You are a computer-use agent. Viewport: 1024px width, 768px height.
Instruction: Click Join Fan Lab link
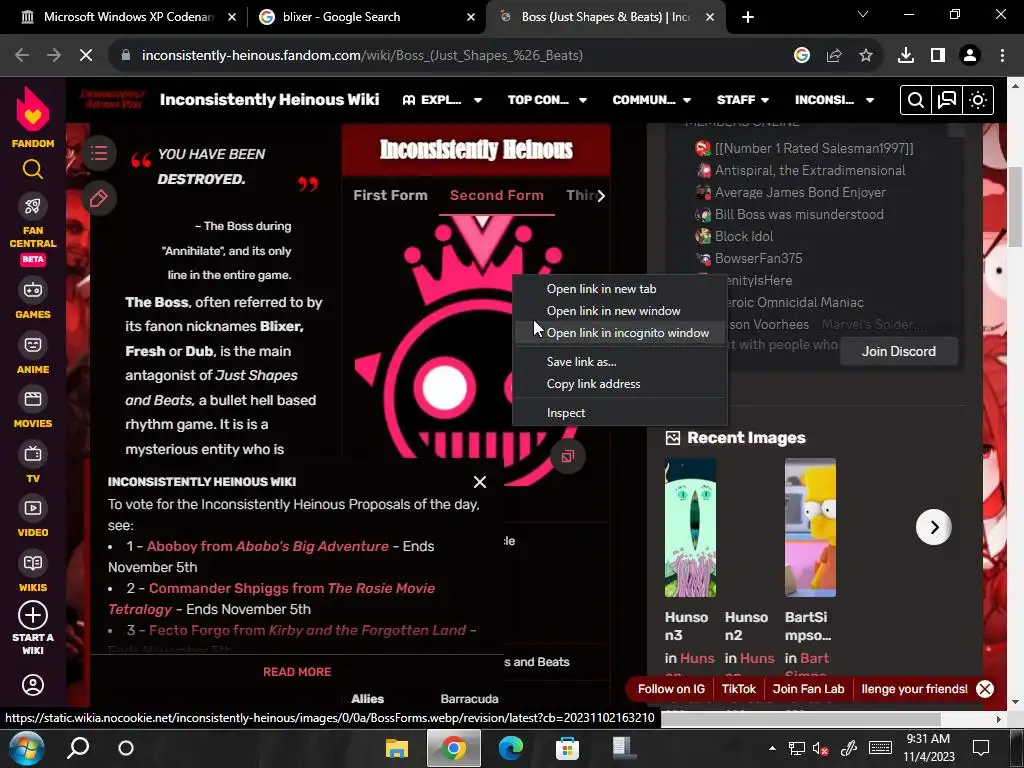click(808, 689)
